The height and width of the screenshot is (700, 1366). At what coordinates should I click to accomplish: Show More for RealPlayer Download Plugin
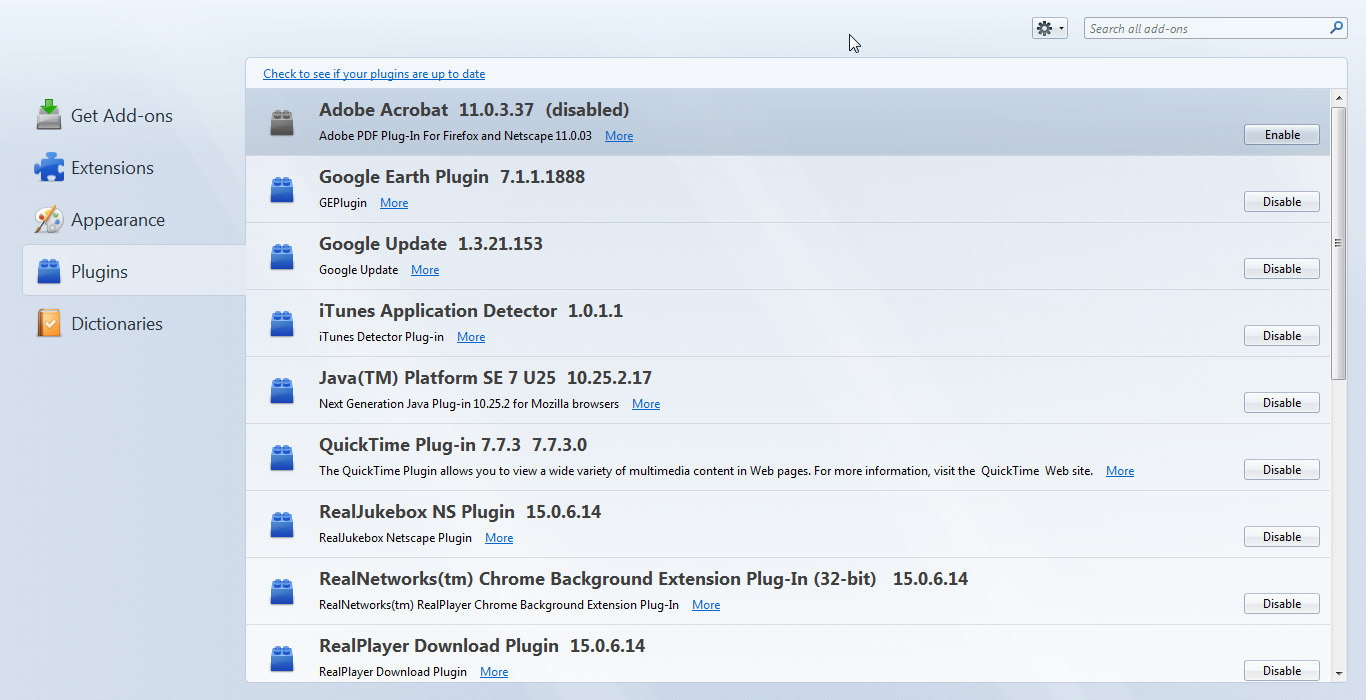click(x=494, y=672)
